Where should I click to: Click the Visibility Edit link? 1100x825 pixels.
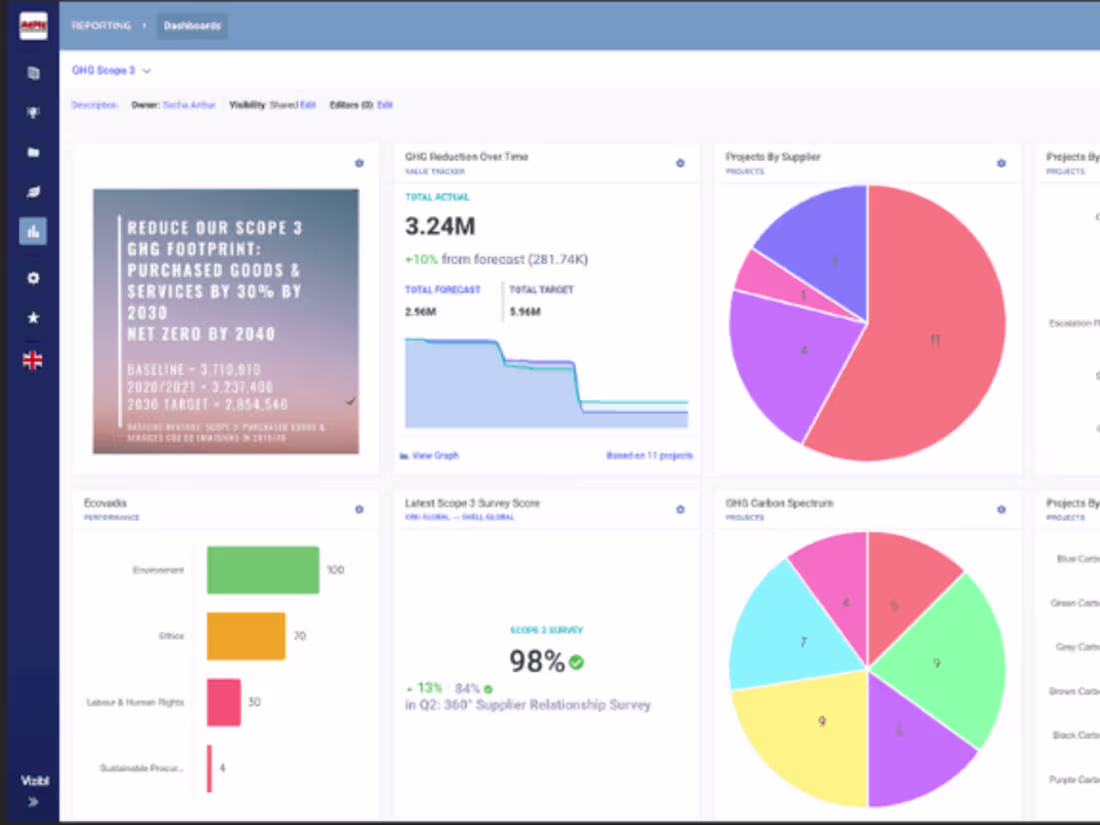coord(308,105)
